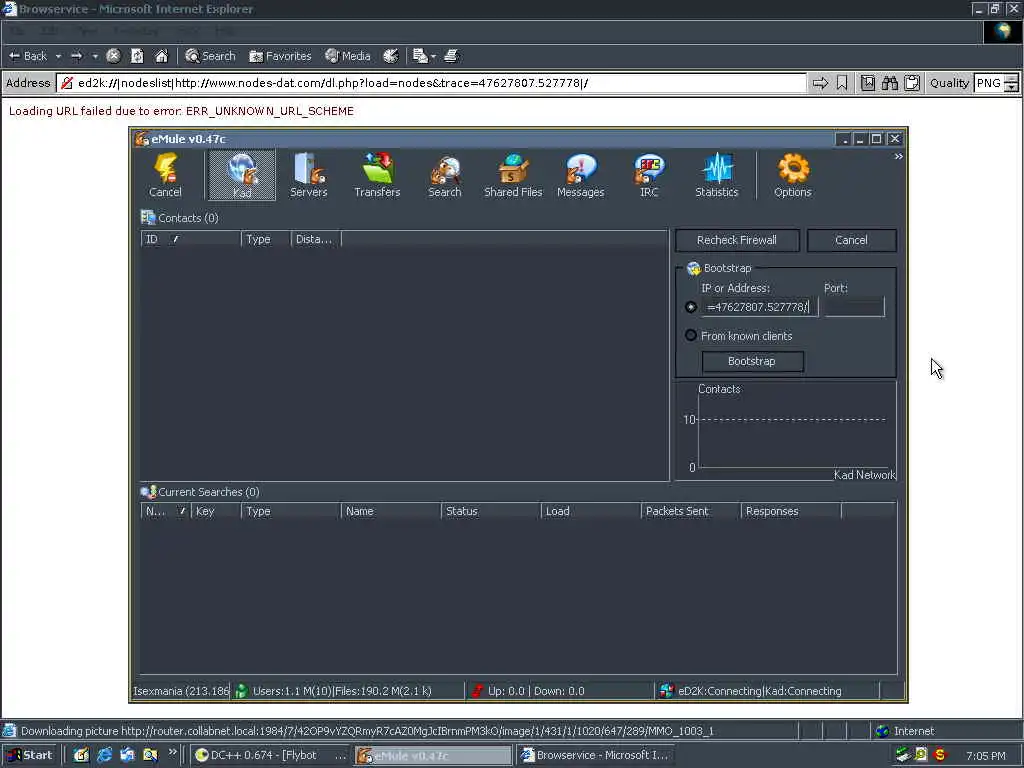Click the Forward arrow in Internet Explorer

click(76, 56)
